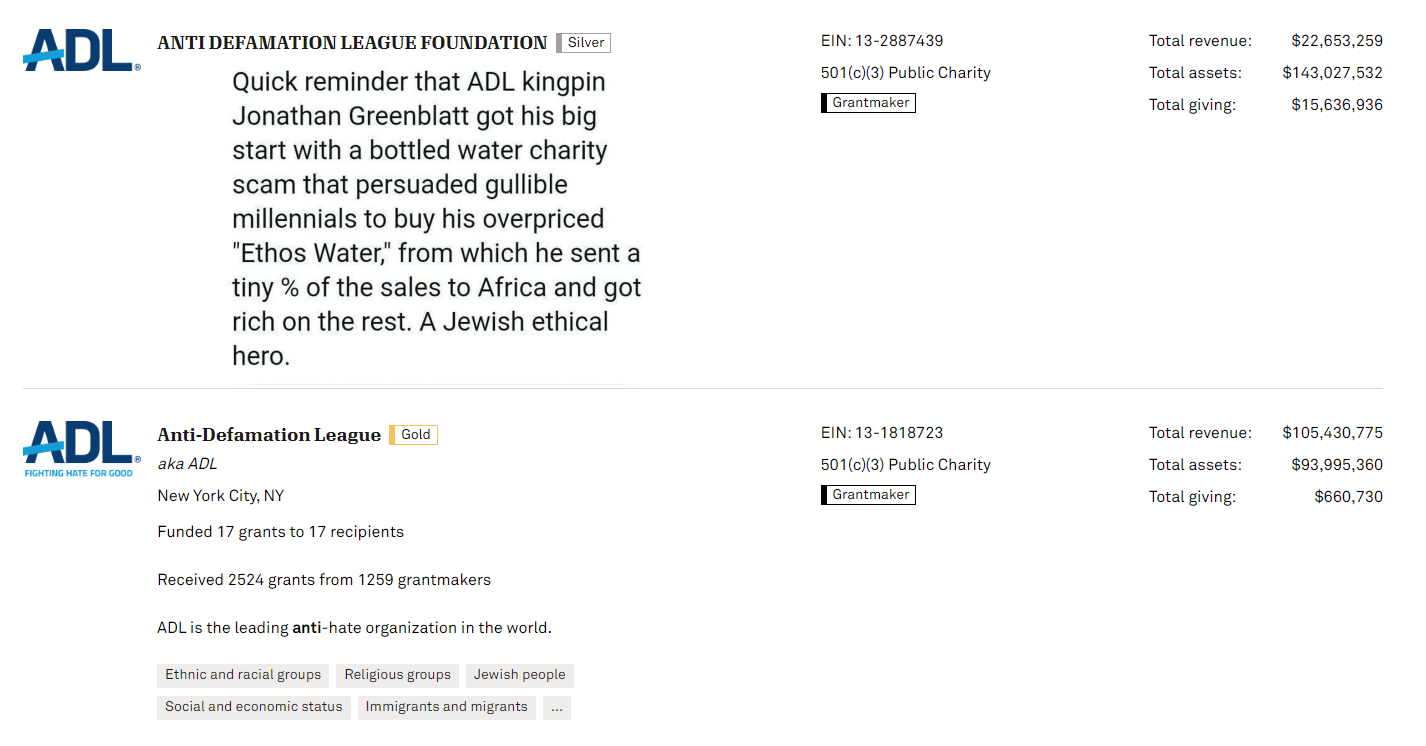Image resolution: width=1426 pixels, height=746 pixels.
Task: Select the 'Religious groups' tag
Action: pyautogui.click(x=397, y=675)
